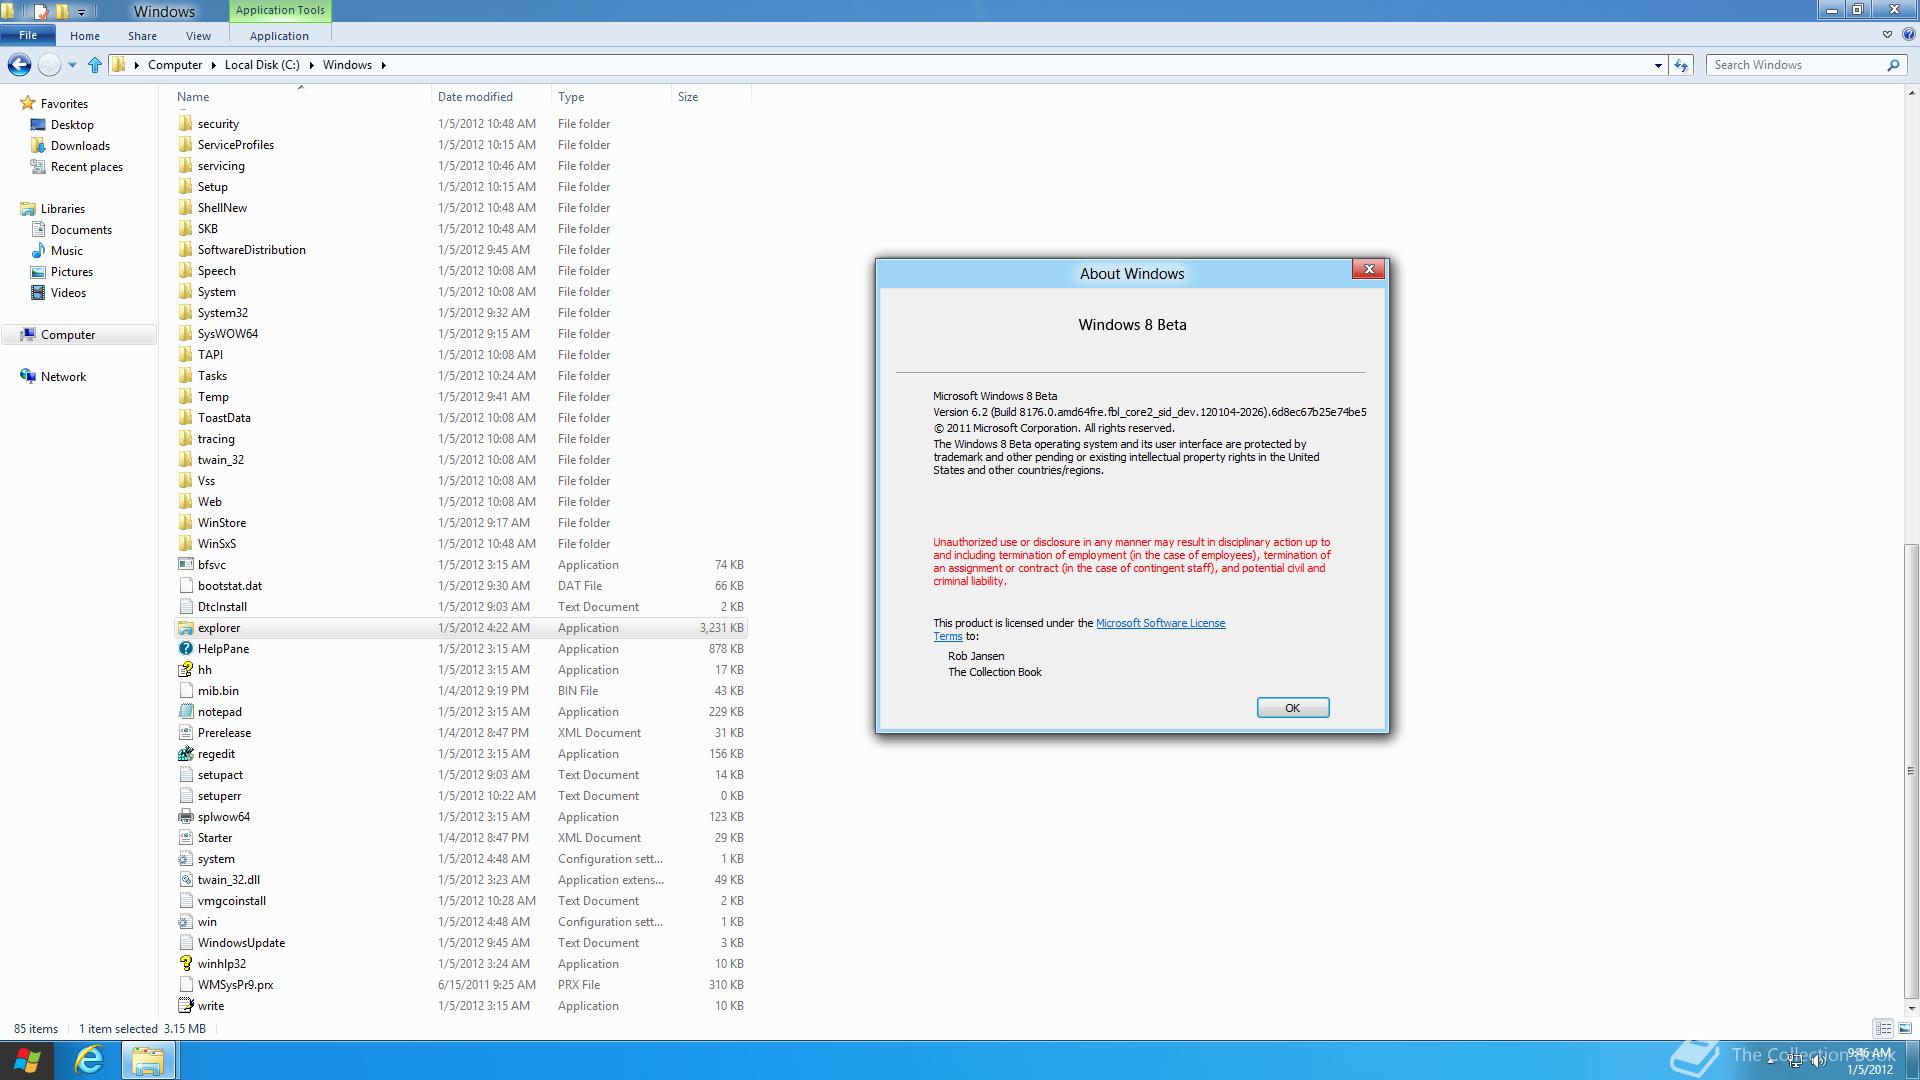Select the WMSysPr9.prx file
Image resolution: width=1920 pixels, height=1080 pixels.
point(235,985)
